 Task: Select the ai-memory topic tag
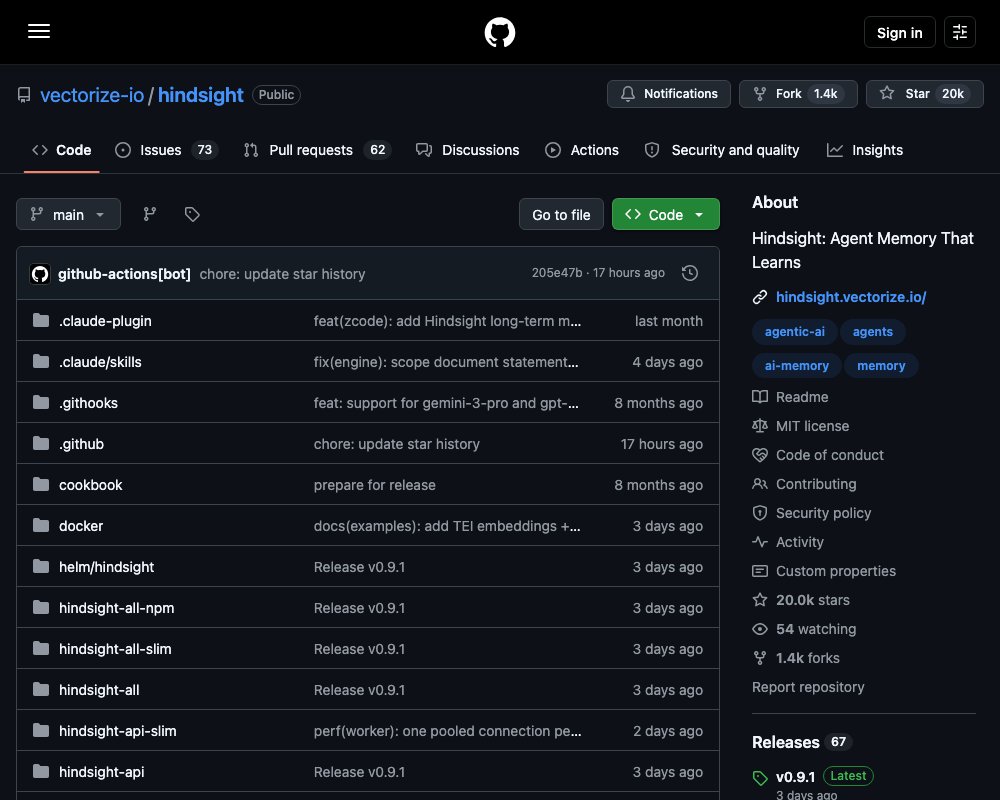(x=797, y=366)
